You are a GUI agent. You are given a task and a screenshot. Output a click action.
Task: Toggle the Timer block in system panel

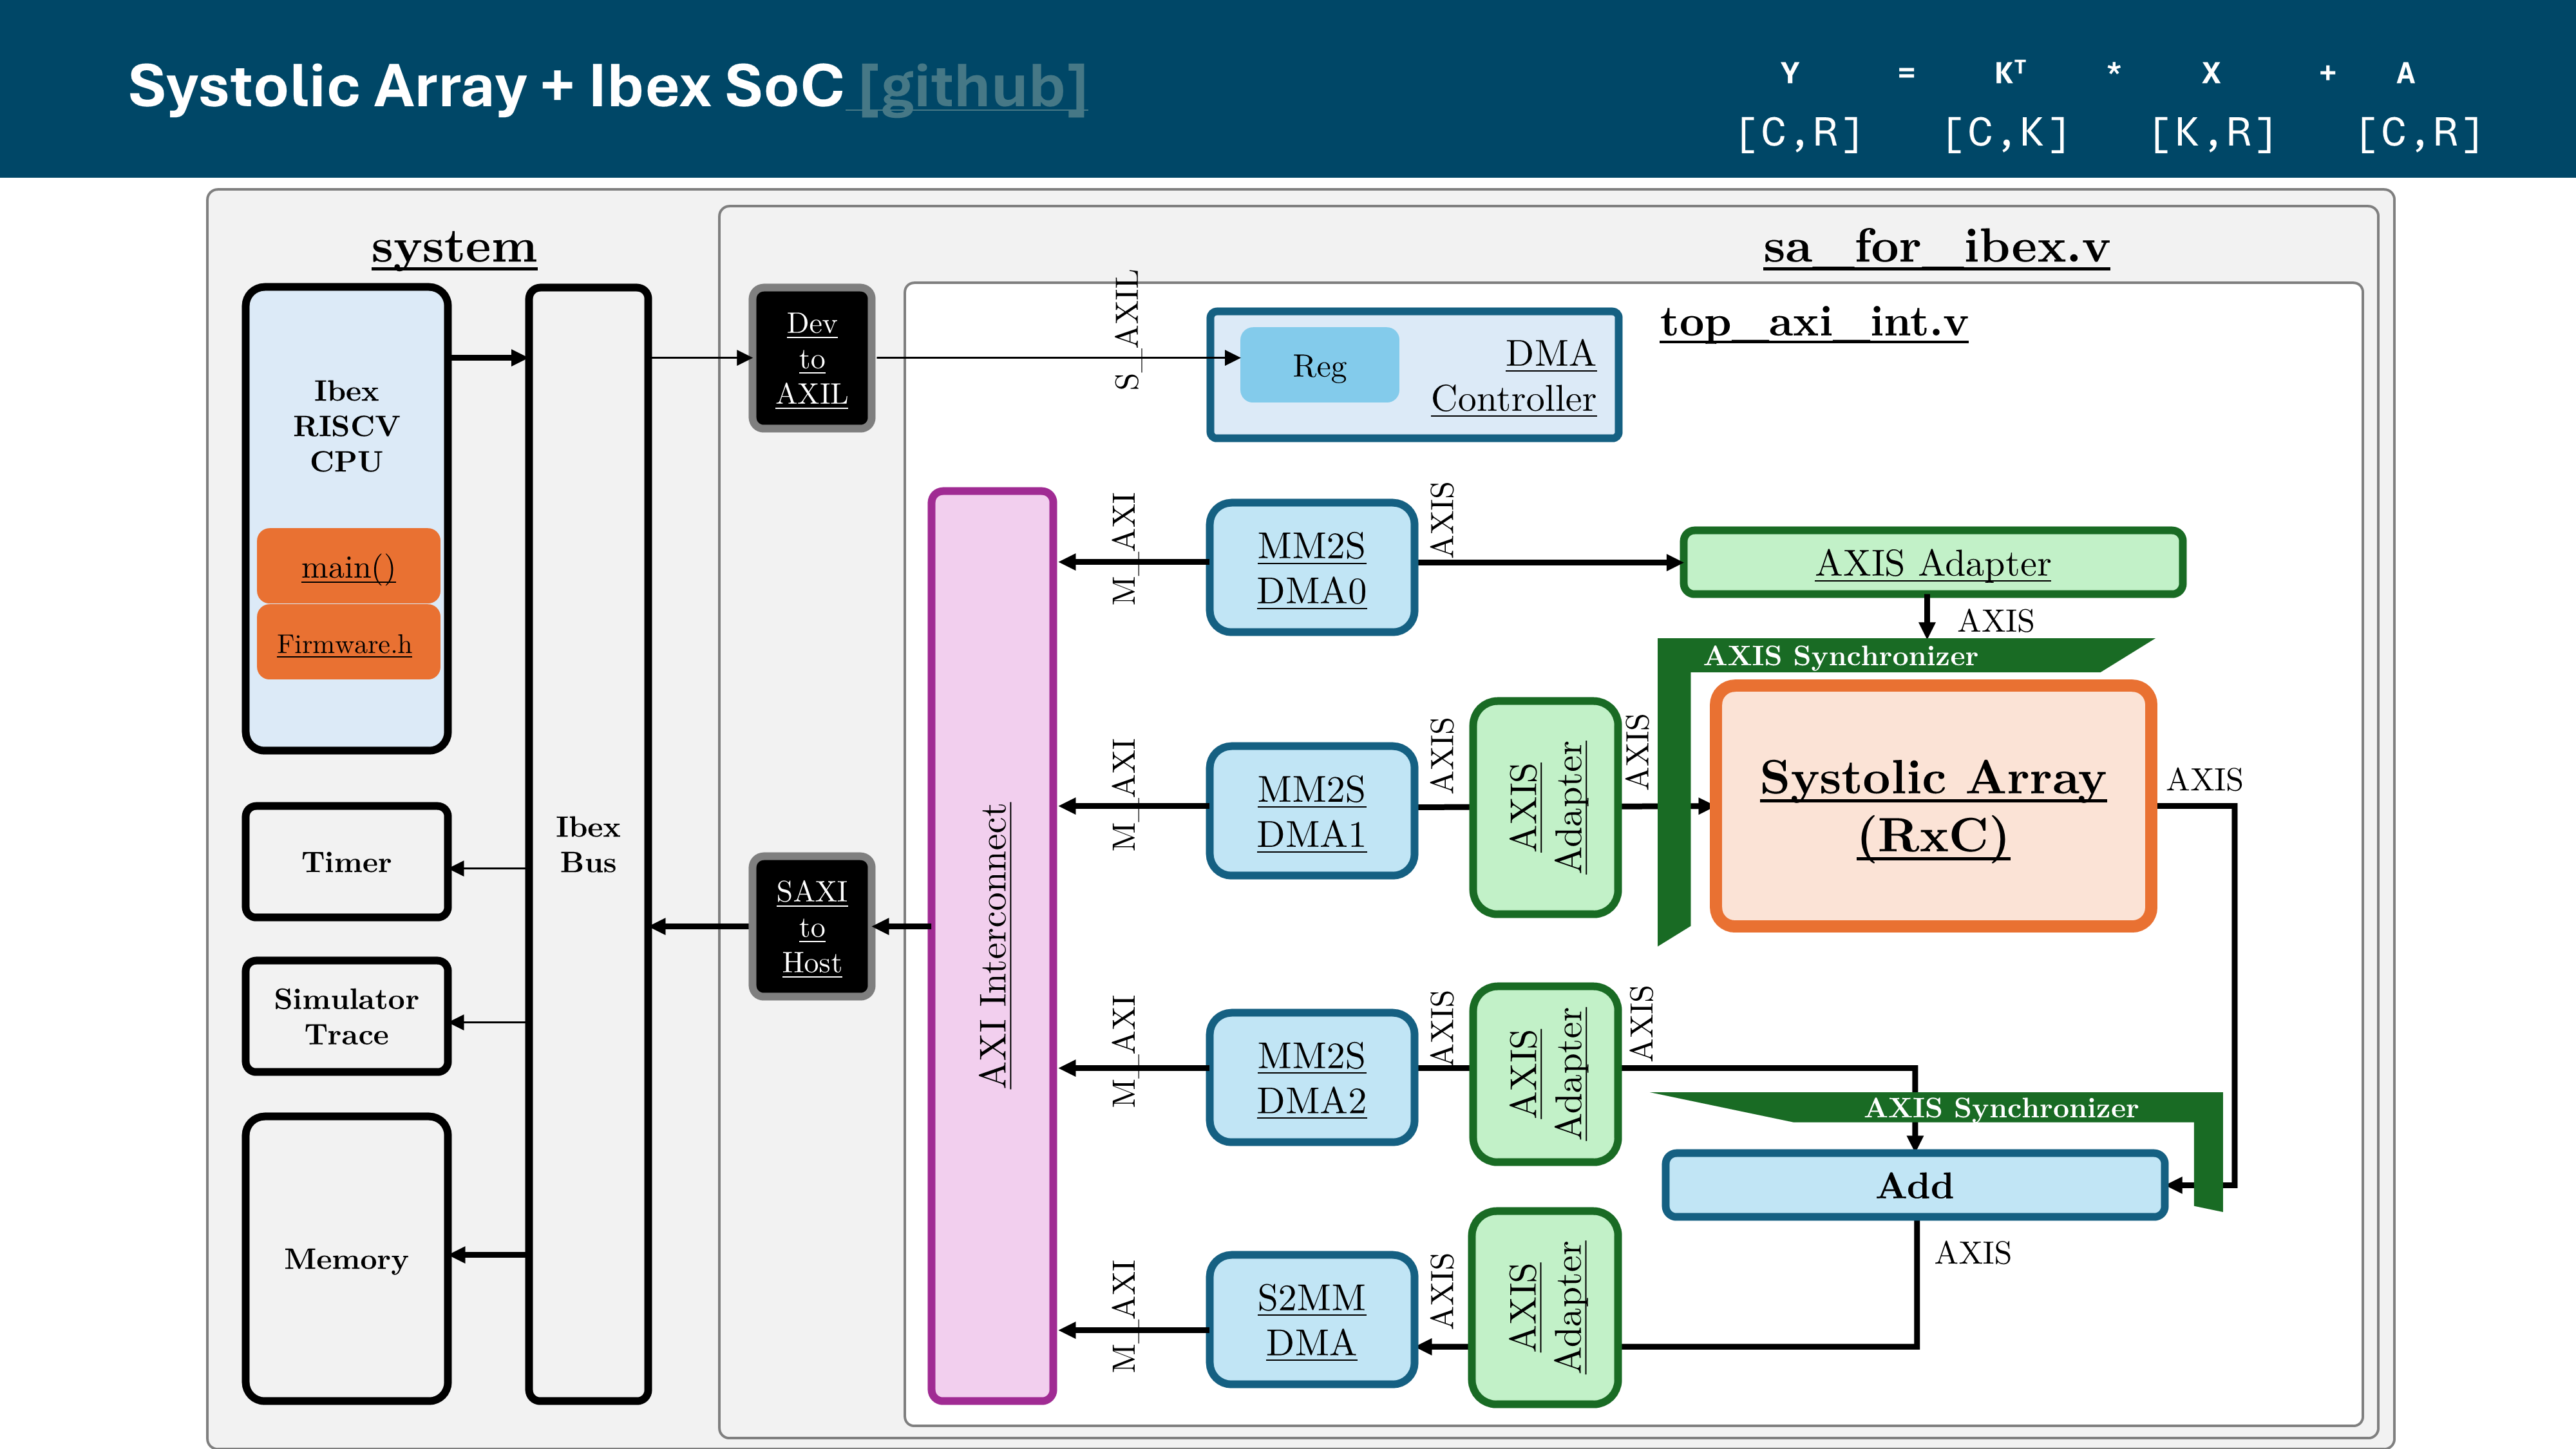(x=345, y=862)
